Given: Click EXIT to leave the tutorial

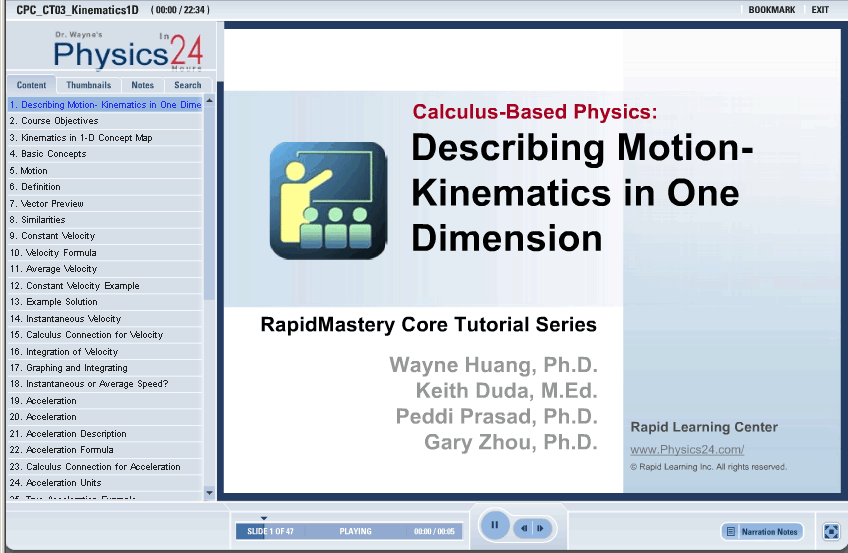Looking at the screenshot, I should pyautogui.click(x=820, y=10).
